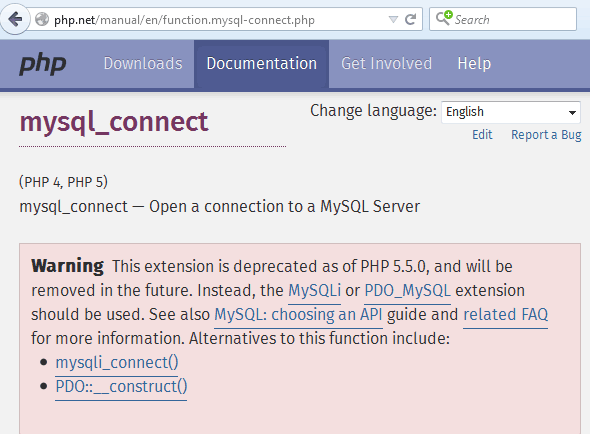Screen dimensions: 590x434
Task: Open the Downloads menu item
Action: click(143, 64)
